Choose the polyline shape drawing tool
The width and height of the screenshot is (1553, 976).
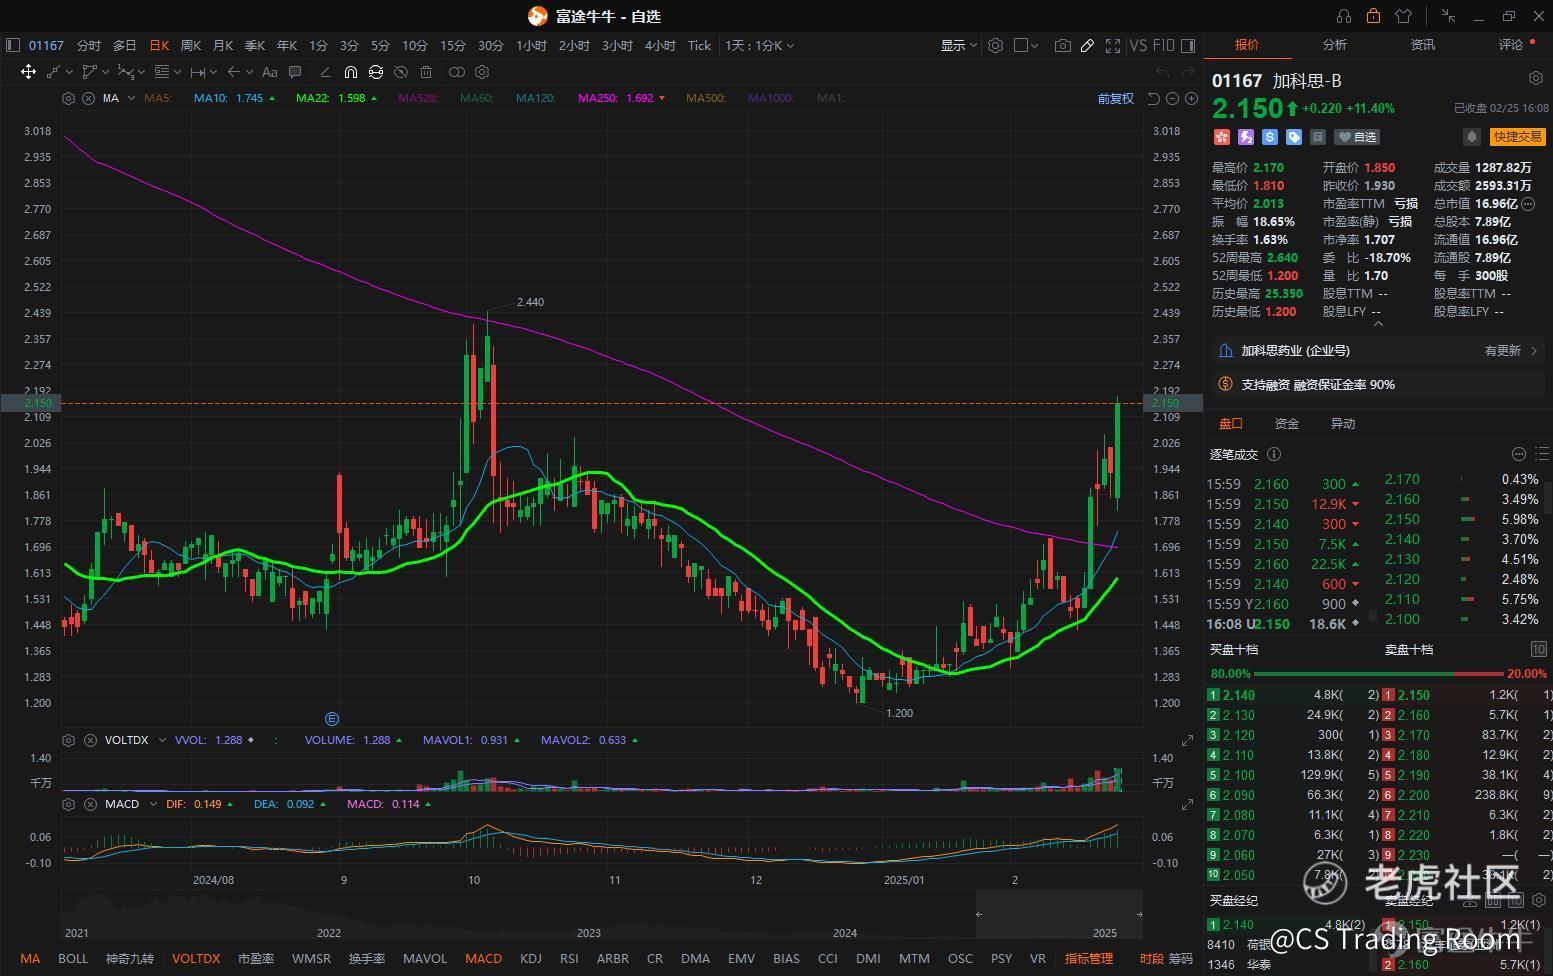tap(90, 72)
